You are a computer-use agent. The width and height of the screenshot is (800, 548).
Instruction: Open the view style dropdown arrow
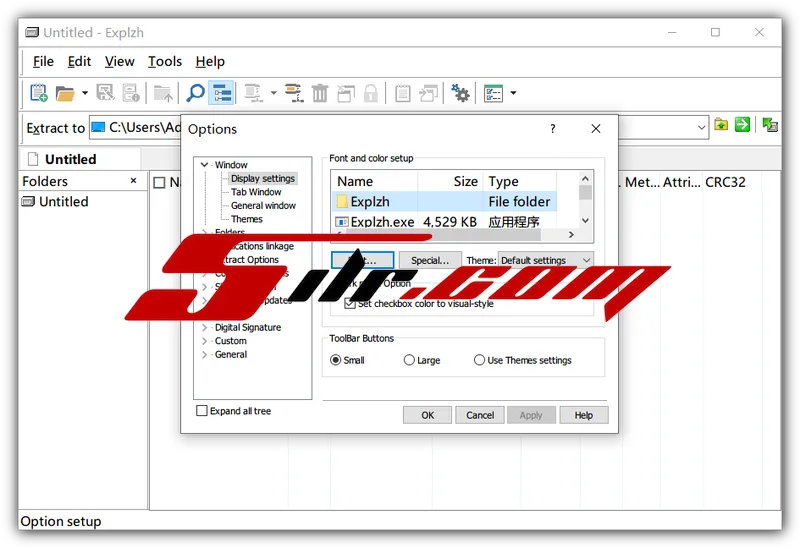click(x=513, y=93)
